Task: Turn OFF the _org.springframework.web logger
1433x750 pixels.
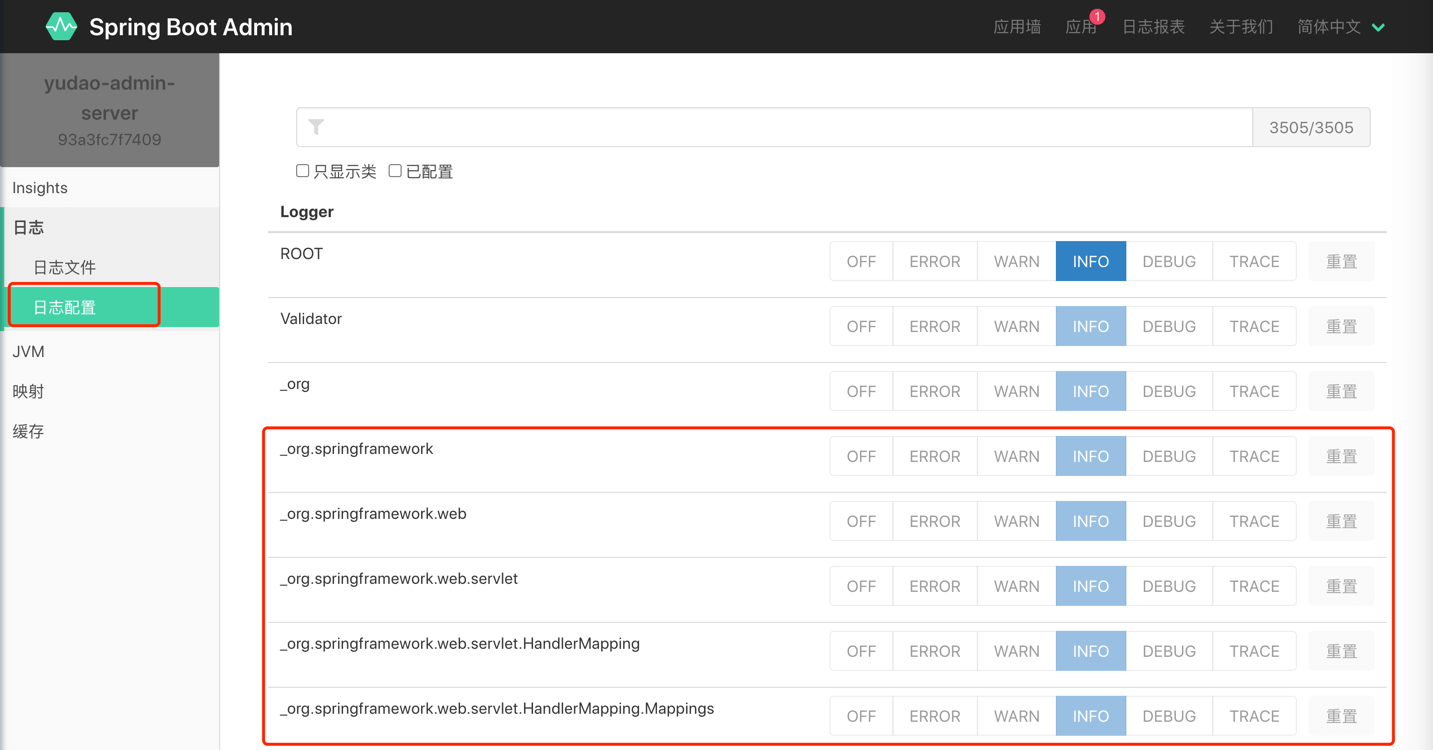Action: point(860,521)
